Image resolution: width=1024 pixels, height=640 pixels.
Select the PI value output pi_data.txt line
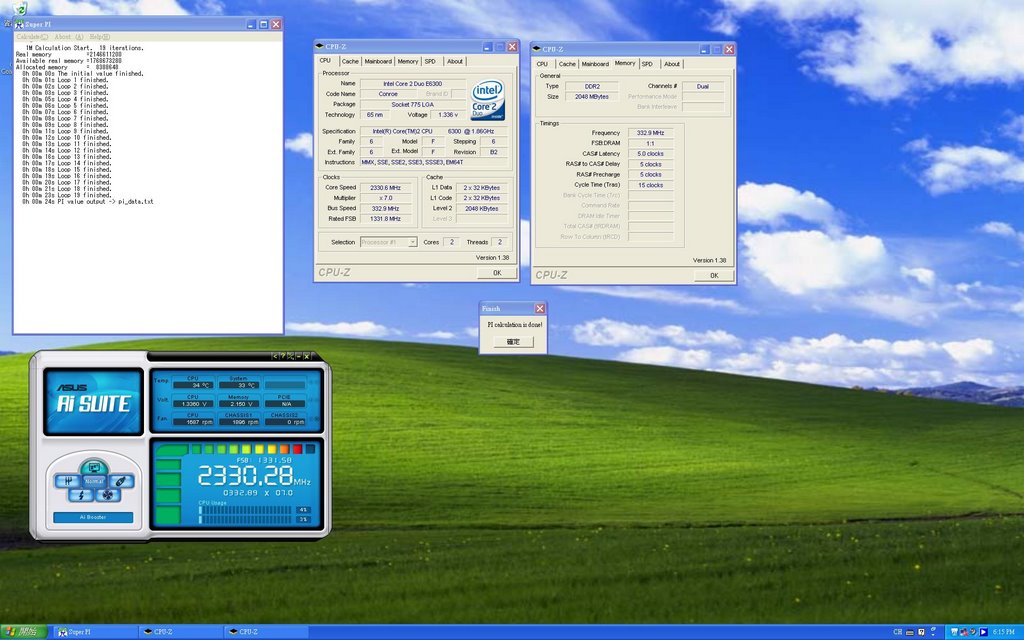(88, 202)
